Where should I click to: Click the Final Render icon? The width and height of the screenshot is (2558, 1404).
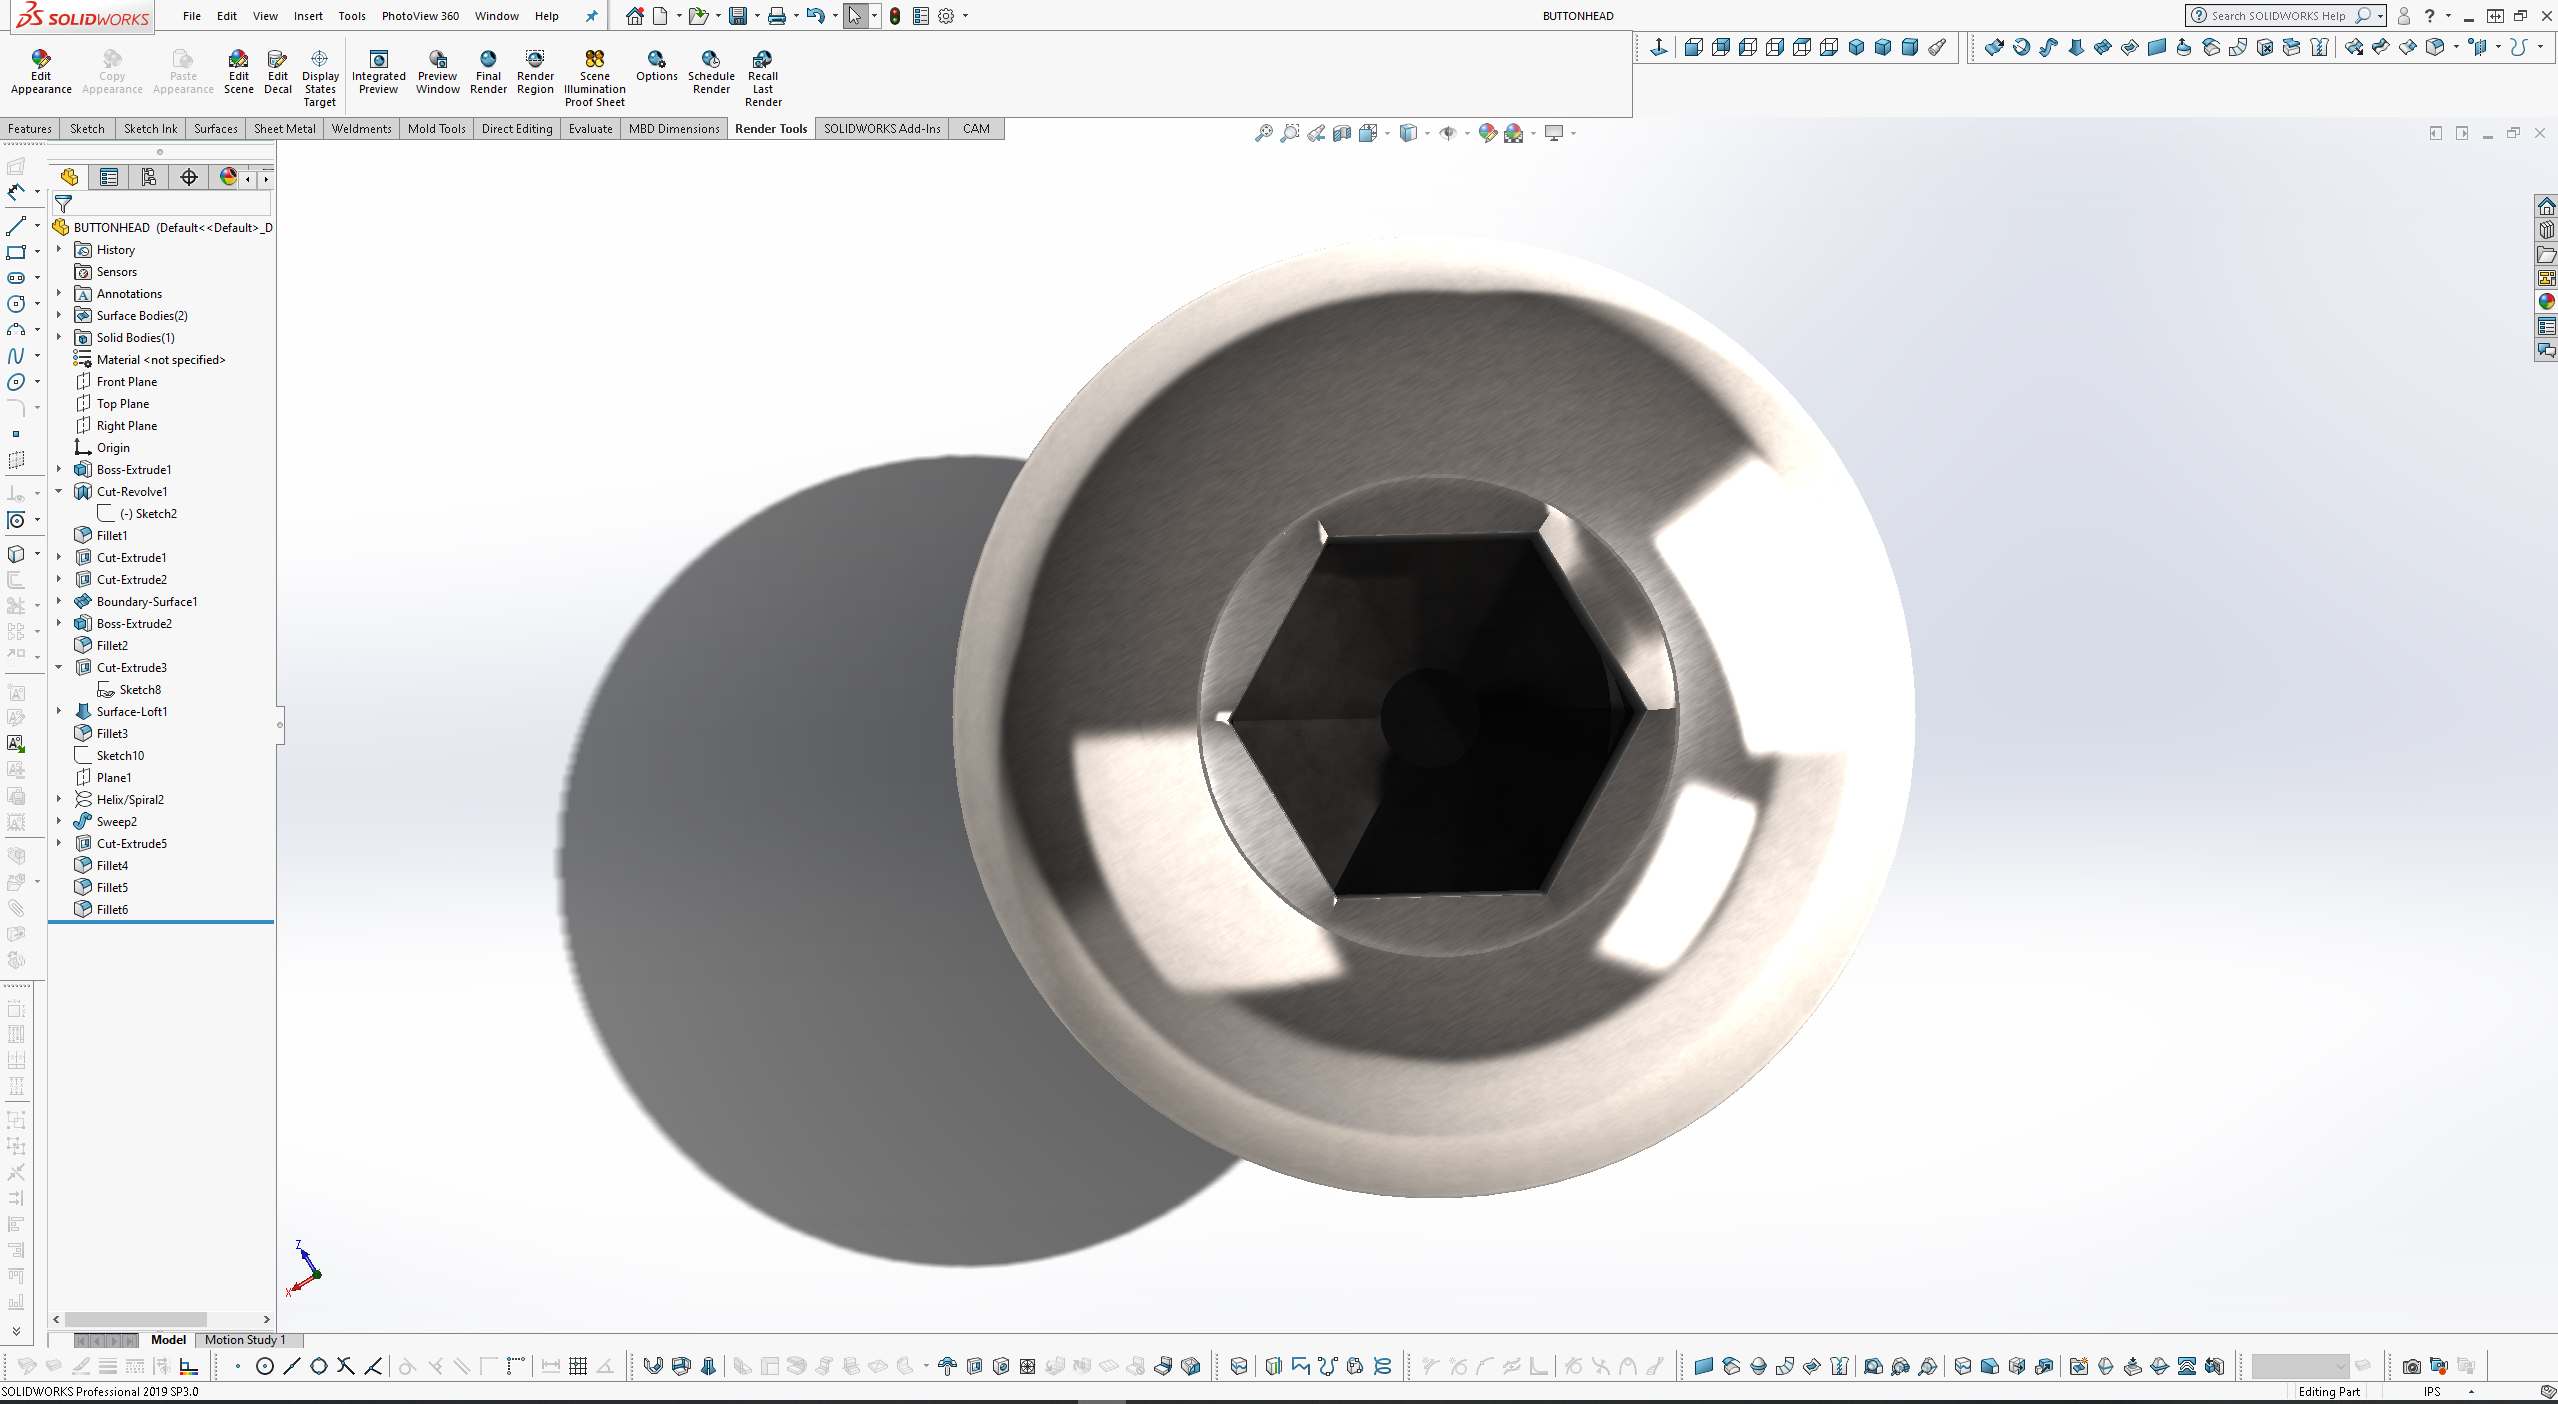tap(488, 60)
